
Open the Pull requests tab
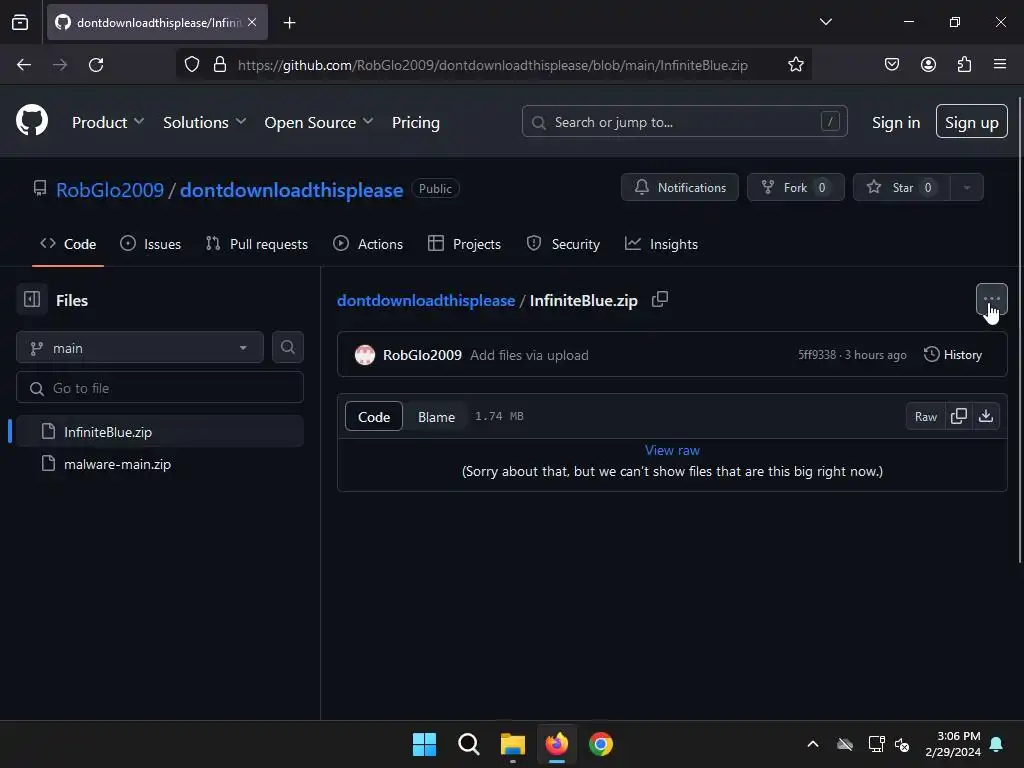tap(257, 244)
